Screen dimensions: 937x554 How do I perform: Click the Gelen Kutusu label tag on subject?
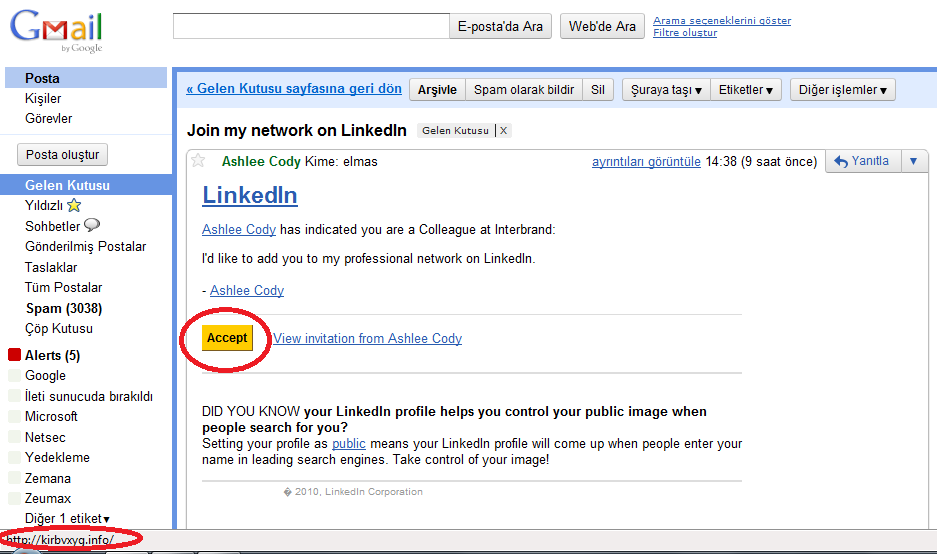455,131
